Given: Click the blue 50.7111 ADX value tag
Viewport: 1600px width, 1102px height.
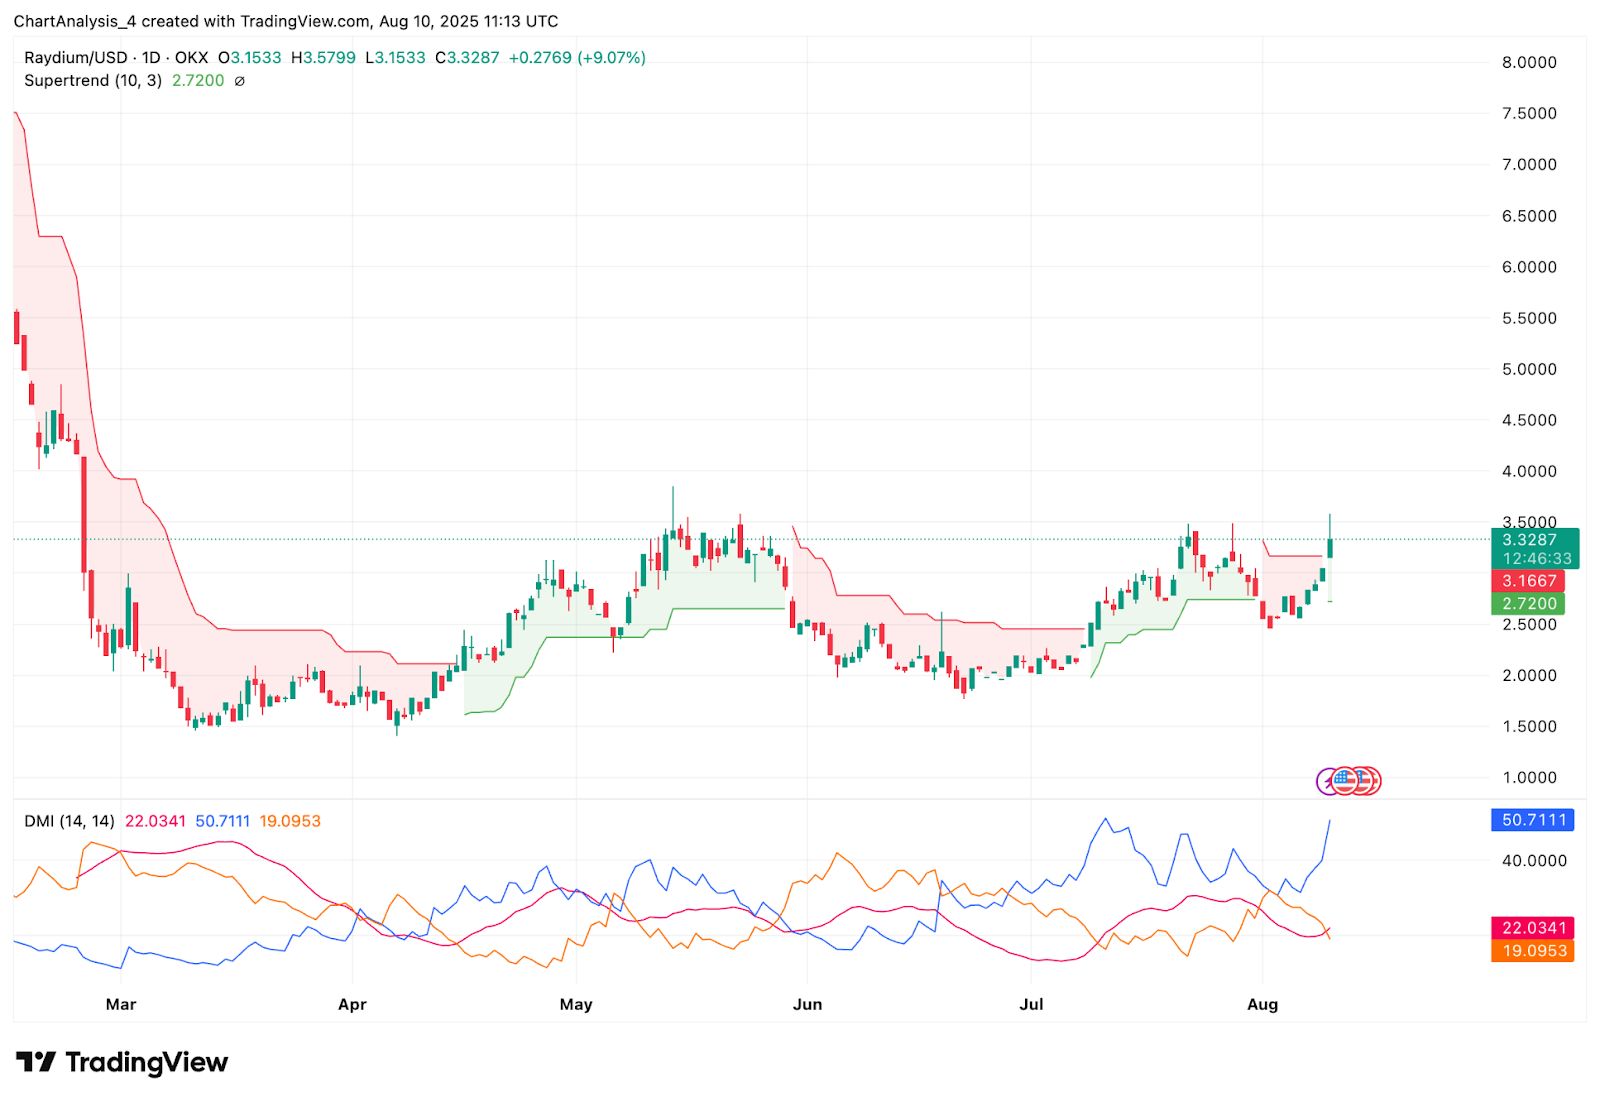Looking at the screenshot, I should (x=1533, y=820).
